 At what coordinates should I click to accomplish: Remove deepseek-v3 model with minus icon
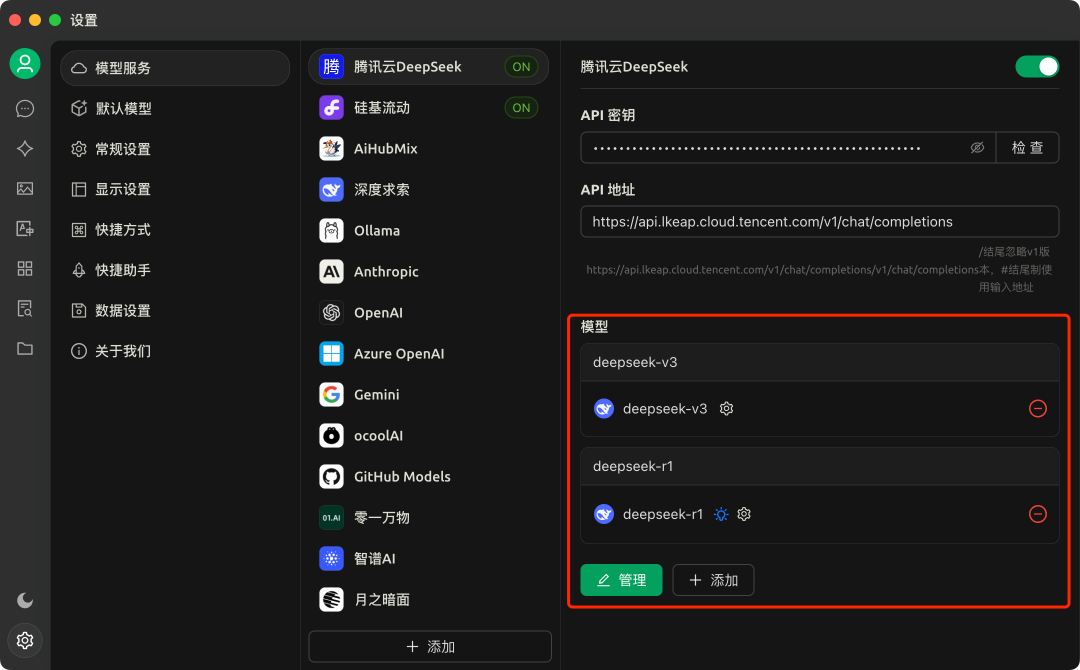click(x=1038, y=409)
